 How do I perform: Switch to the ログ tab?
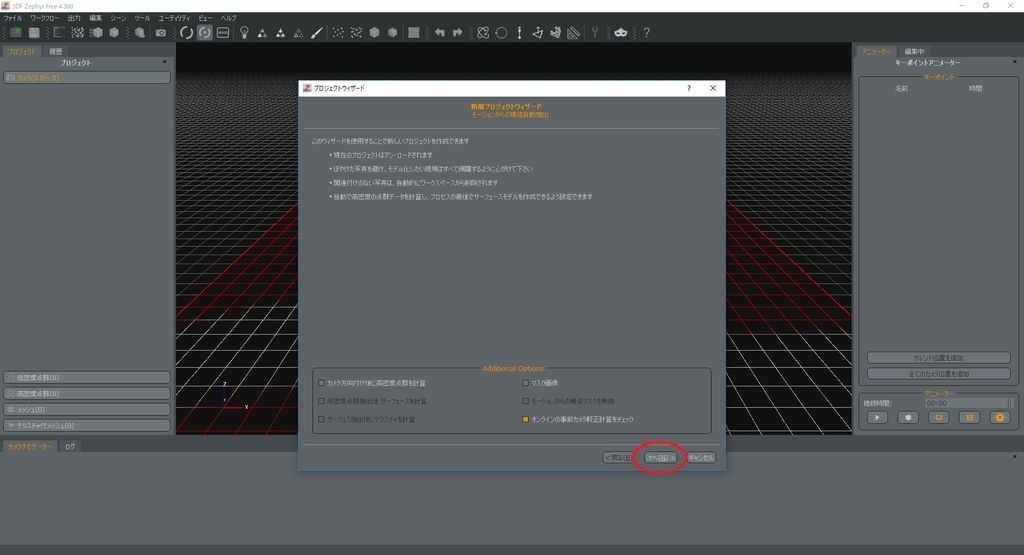pos(70,447)
